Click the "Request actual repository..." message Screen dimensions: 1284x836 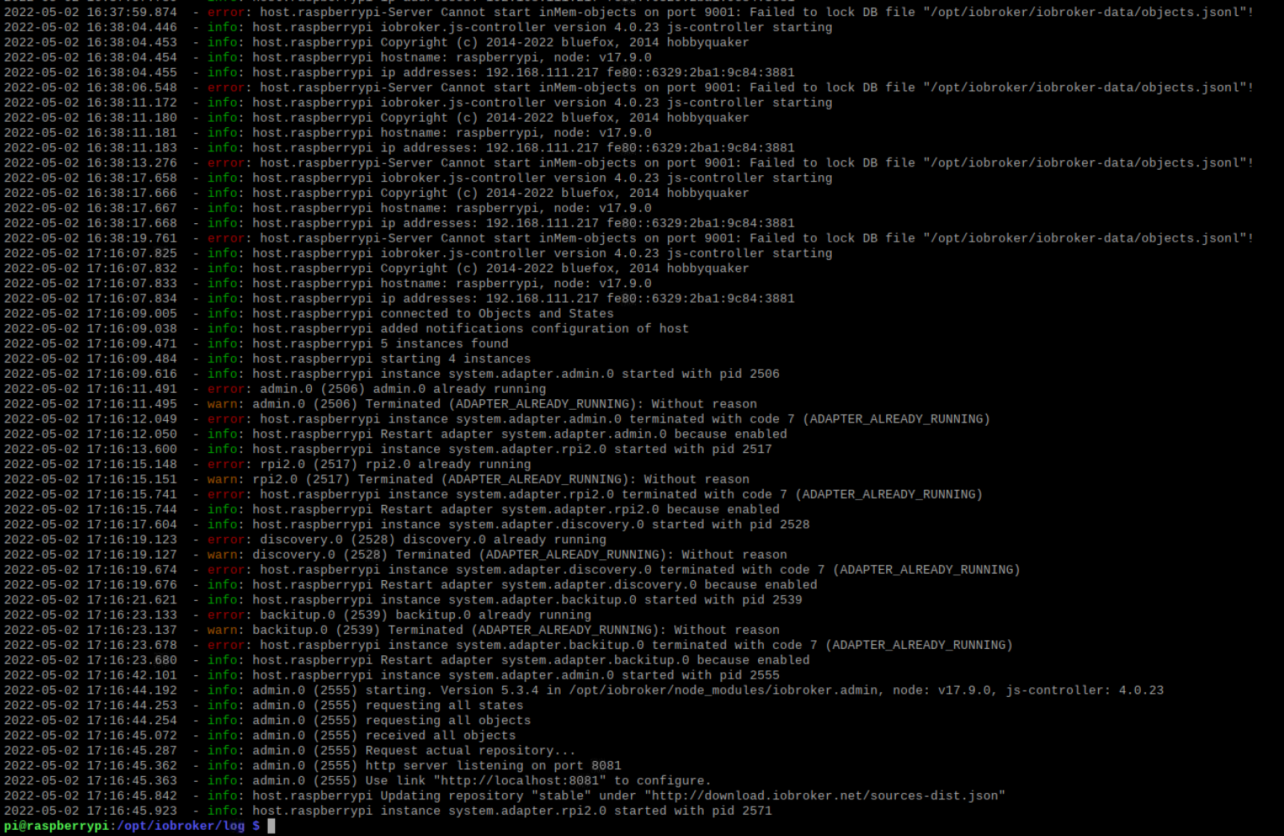point(471,750)
